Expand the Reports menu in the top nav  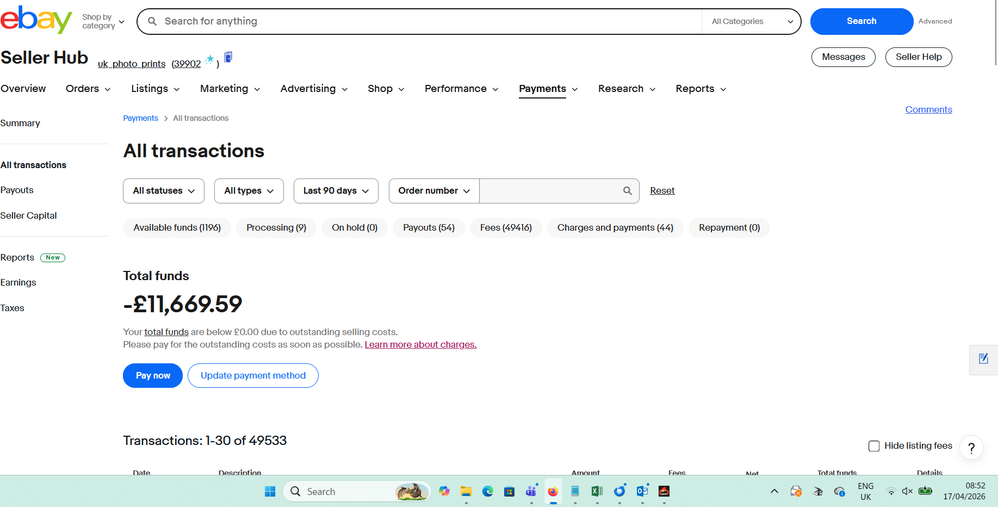(701, 88)
